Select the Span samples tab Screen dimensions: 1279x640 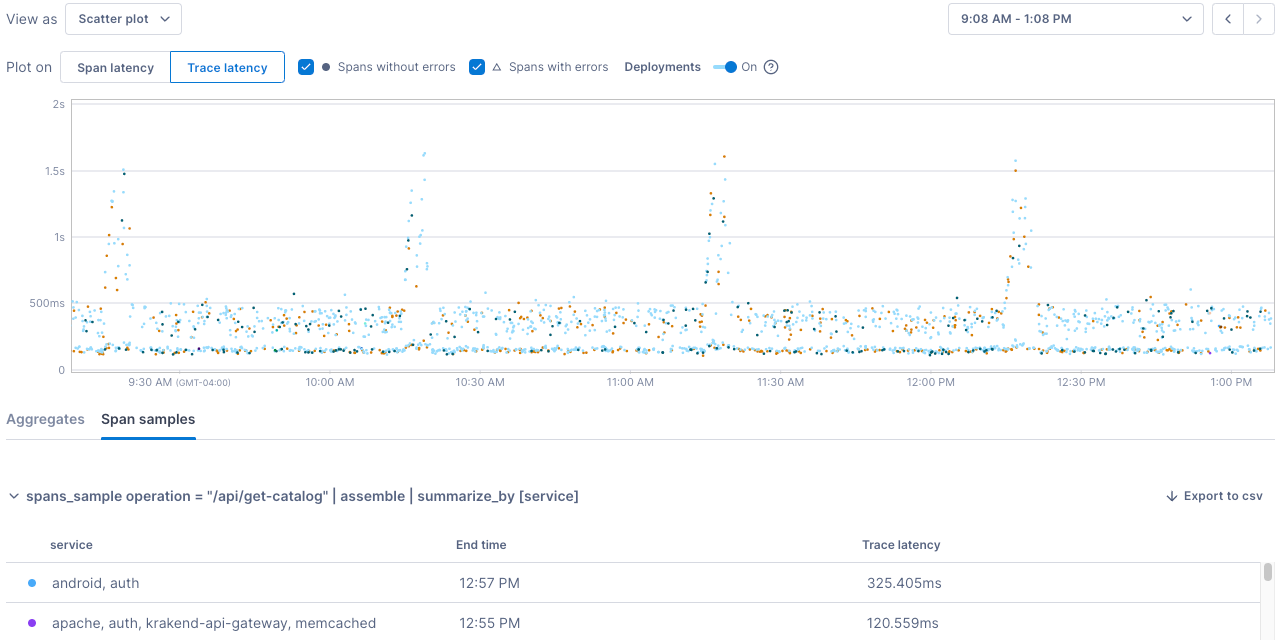tap(148, 420)
